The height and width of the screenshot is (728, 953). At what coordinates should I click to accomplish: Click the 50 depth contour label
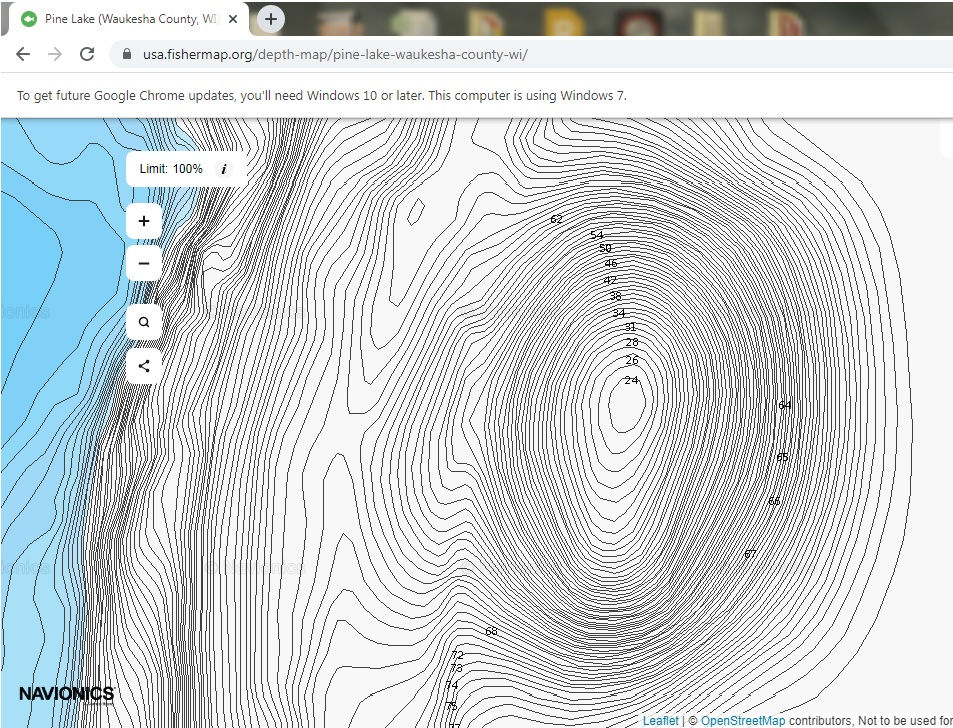pos(605,248)
